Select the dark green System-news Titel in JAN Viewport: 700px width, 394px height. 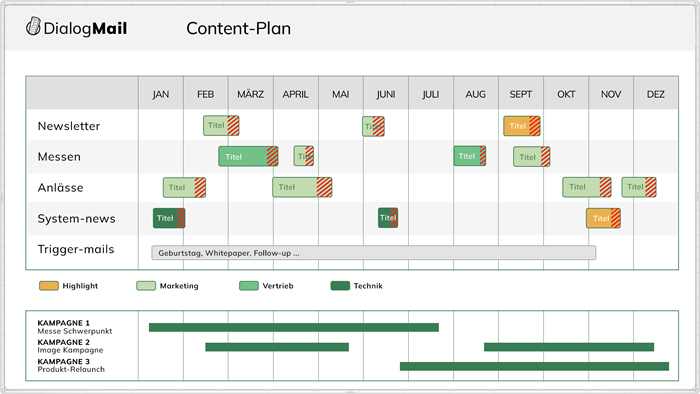169,218
